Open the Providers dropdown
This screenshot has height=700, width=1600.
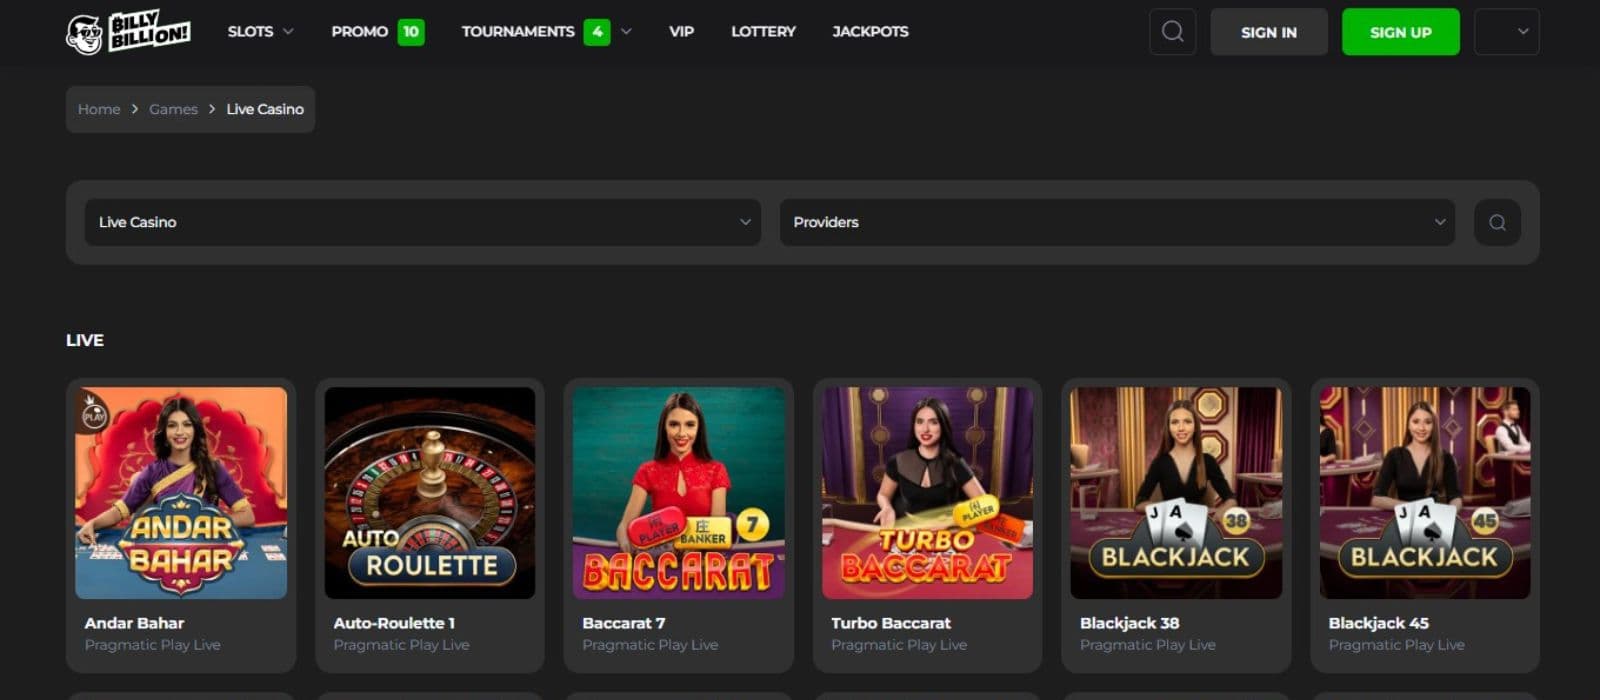[1117, 222]
